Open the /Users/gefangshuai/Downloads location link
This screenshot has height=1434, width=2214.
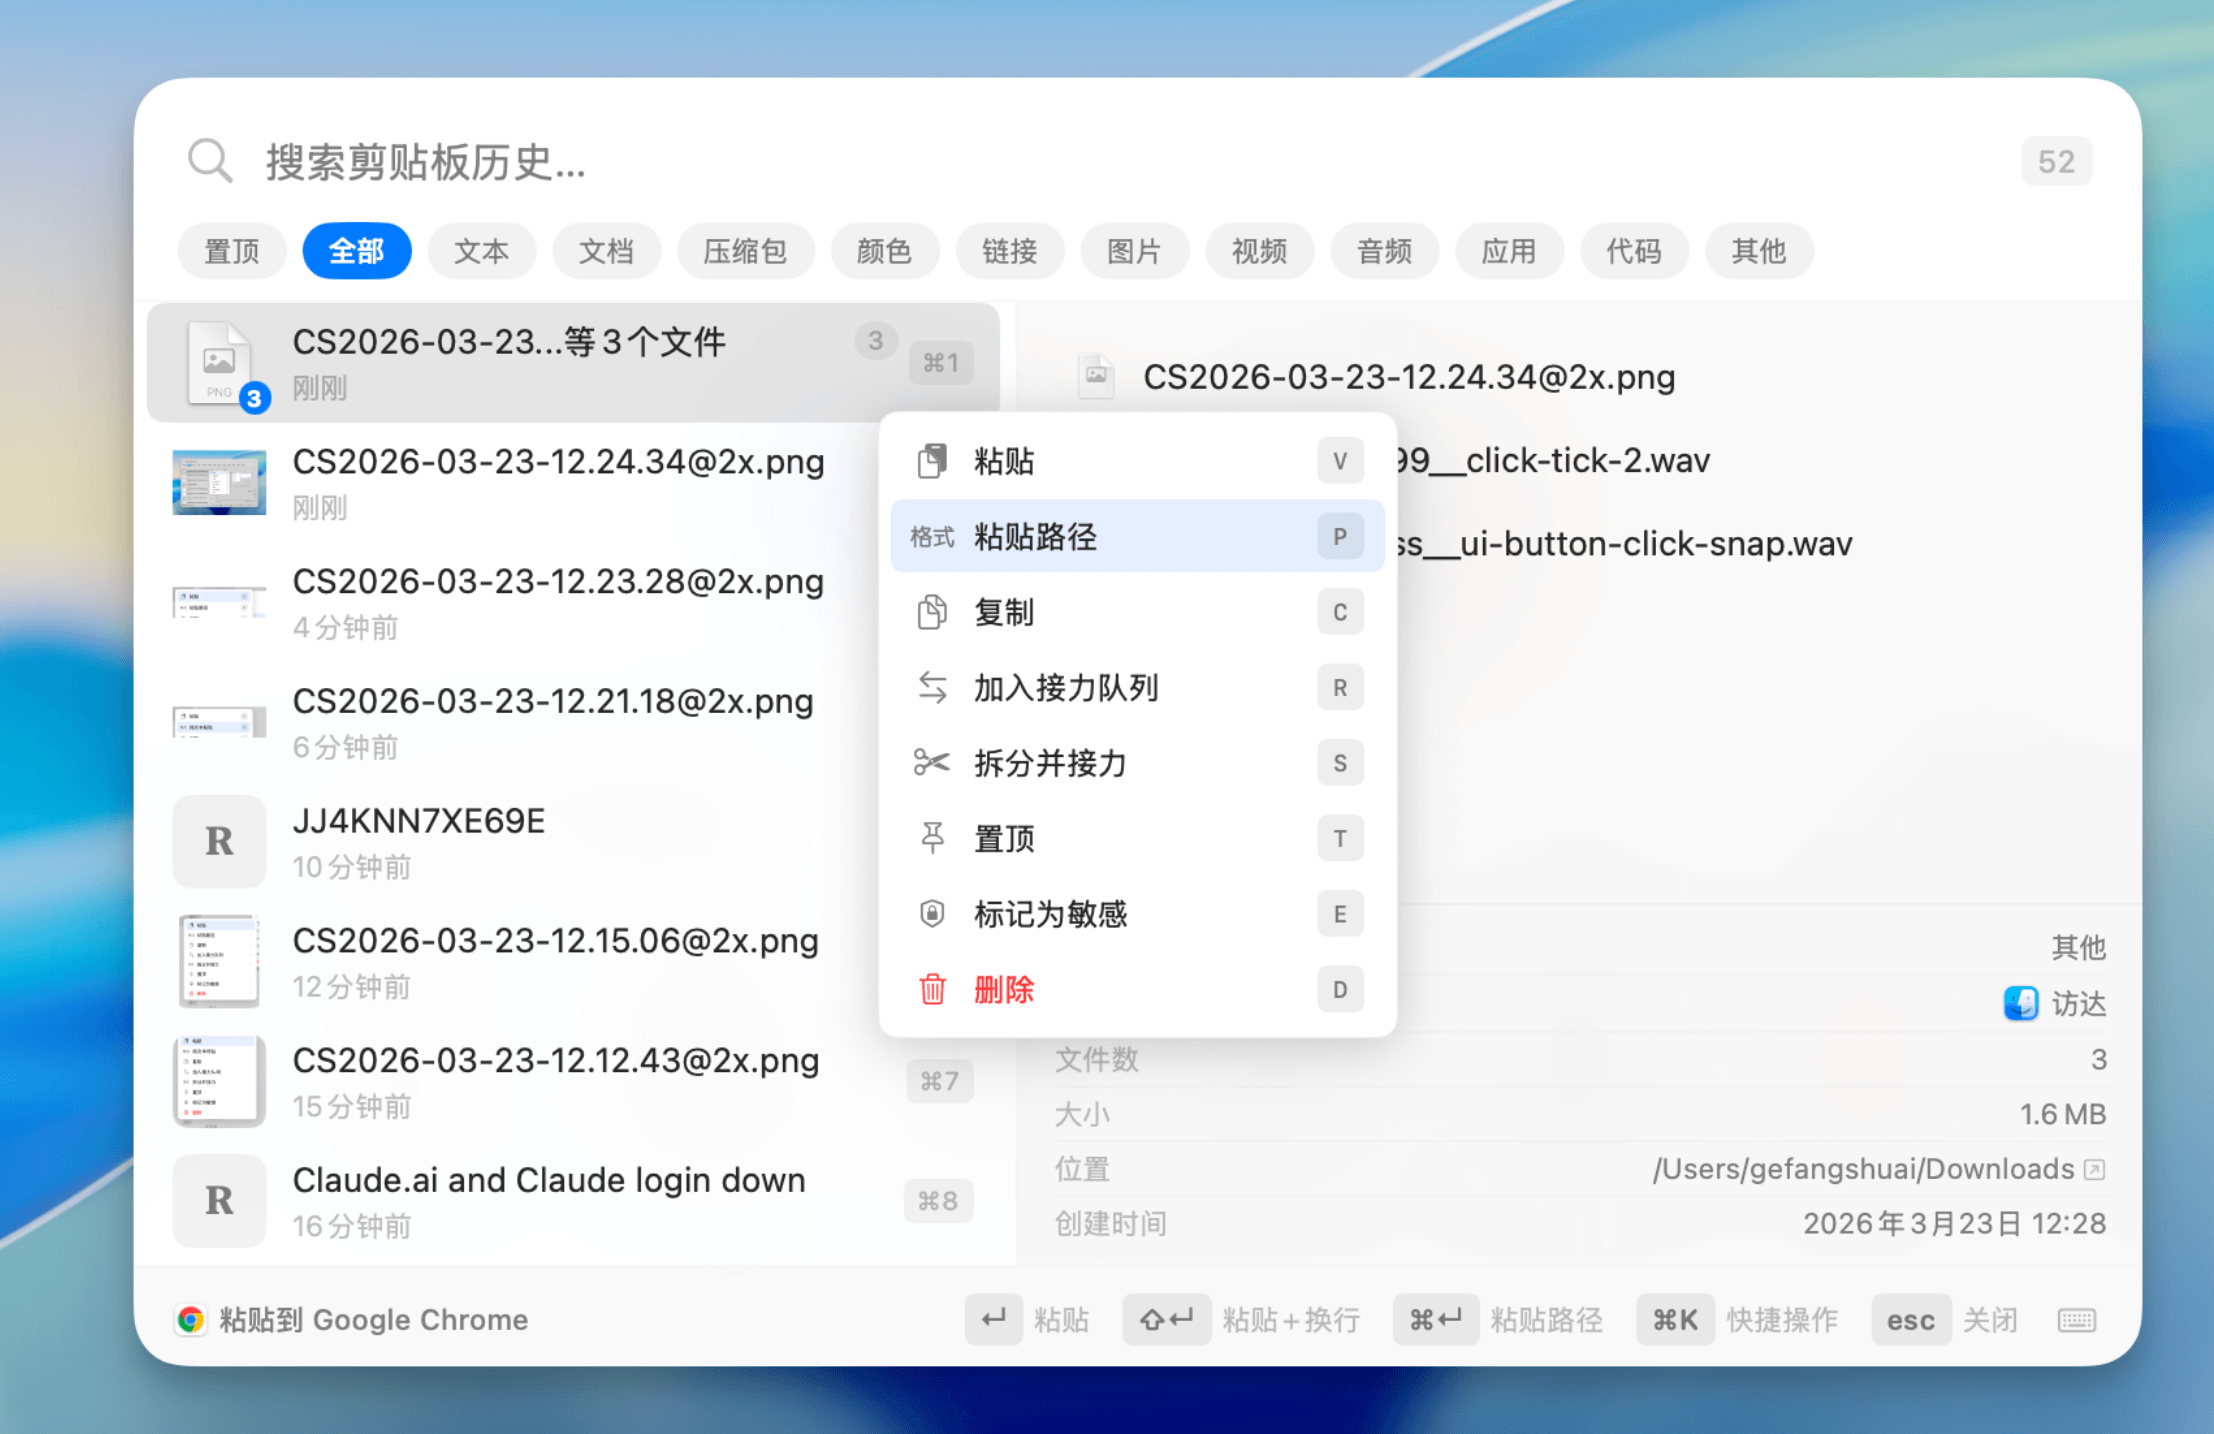tap(1864, 1169)
